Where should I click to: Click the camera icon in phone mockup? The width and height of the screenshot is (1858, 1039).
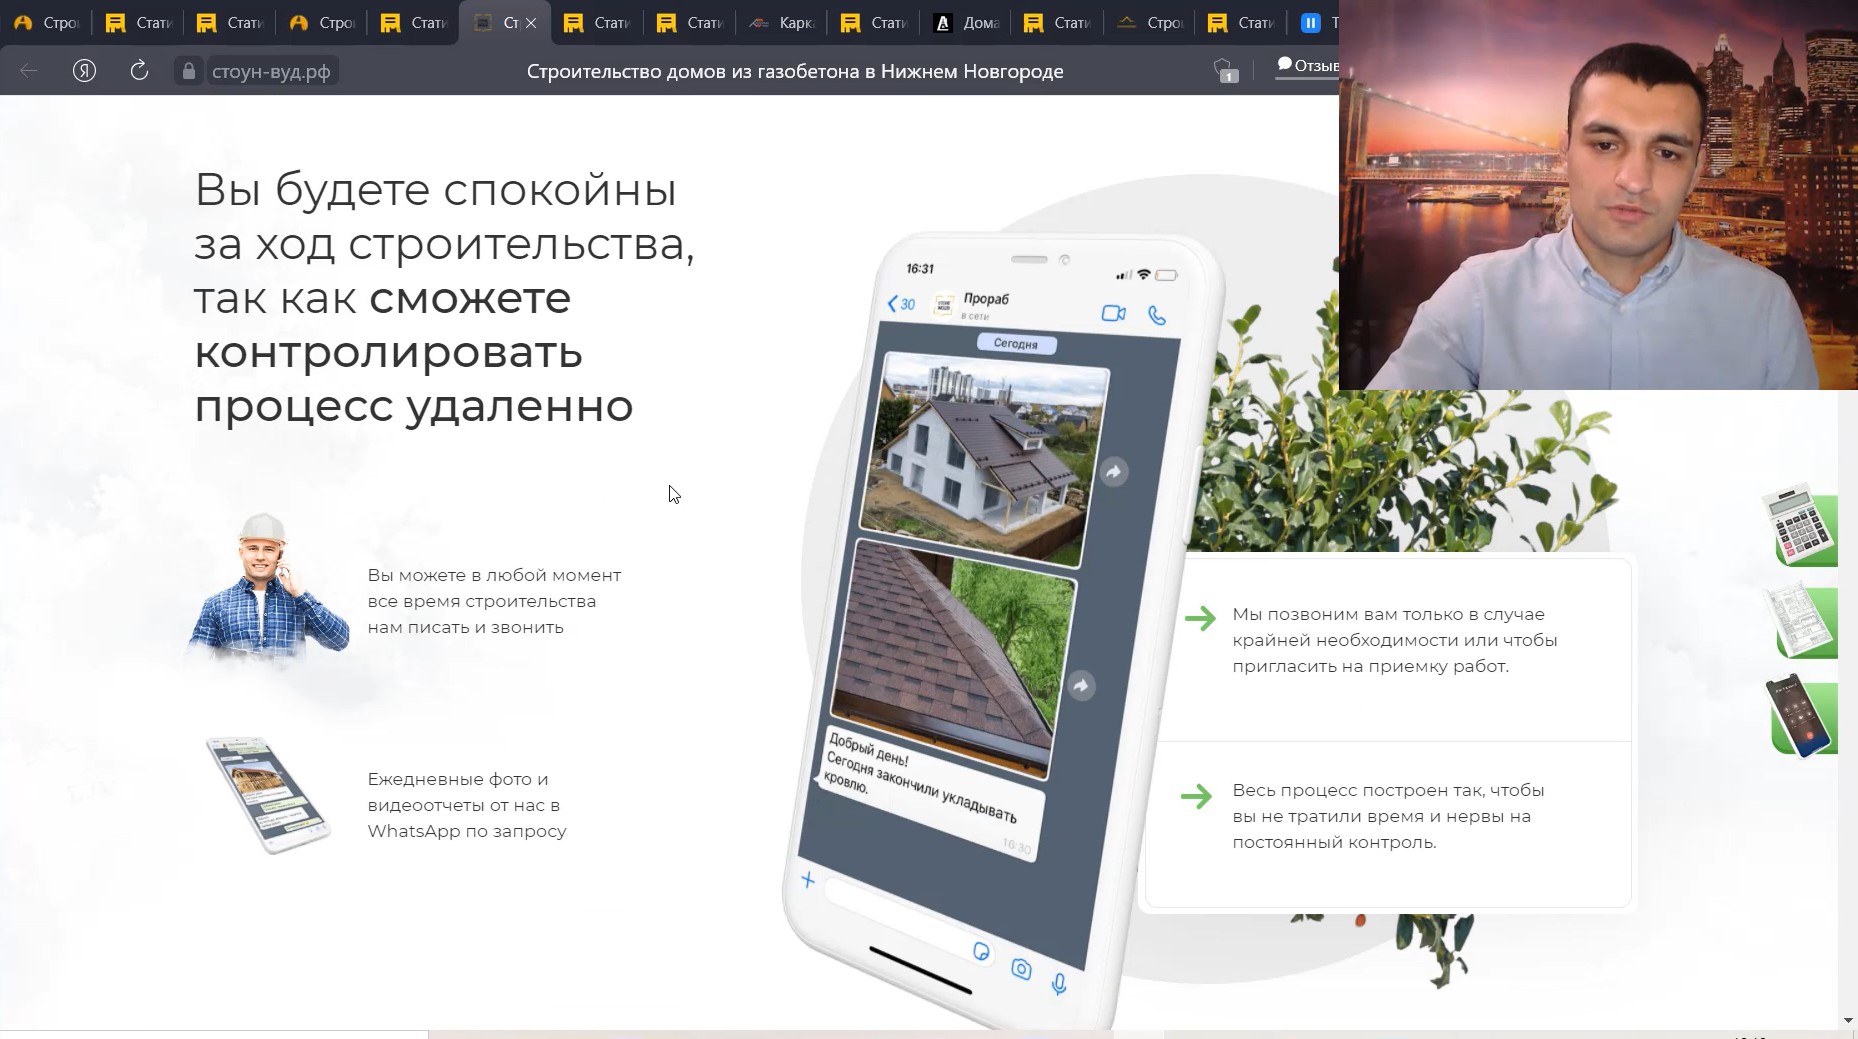(1021, 968)
